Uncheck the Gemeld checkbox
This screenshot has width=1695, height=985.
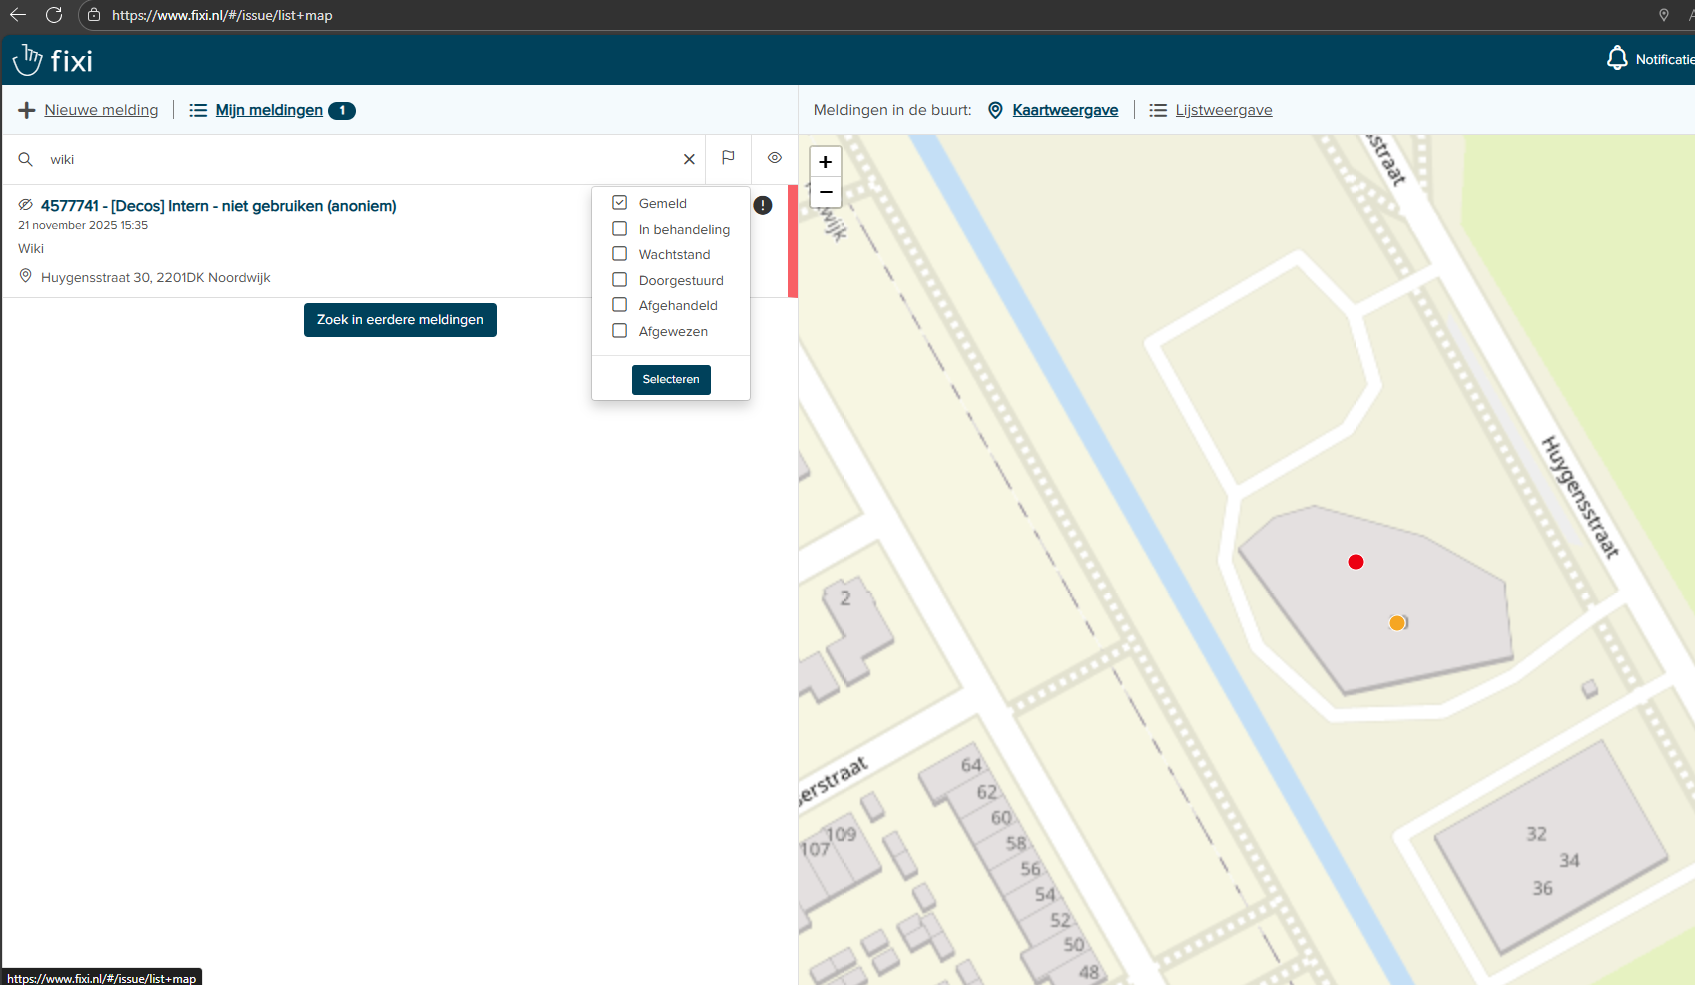(x=620, y=203)
